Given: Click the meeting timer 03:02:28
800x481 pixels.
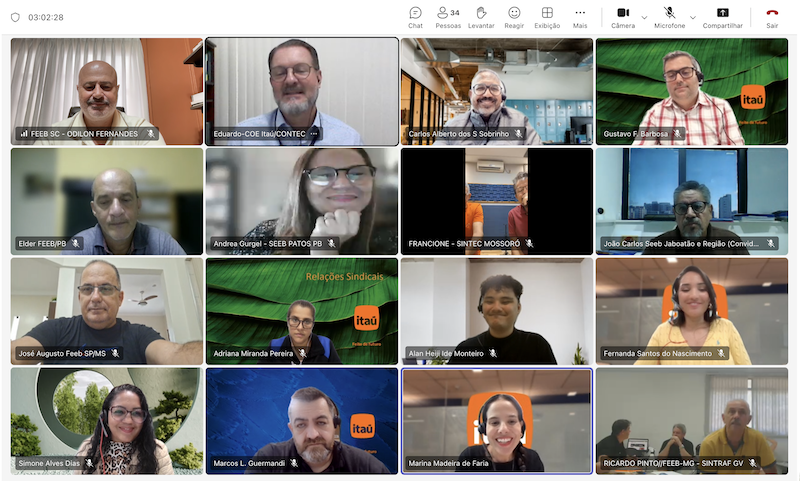Looking at the screenshot, I should click(x=46, y=17).
